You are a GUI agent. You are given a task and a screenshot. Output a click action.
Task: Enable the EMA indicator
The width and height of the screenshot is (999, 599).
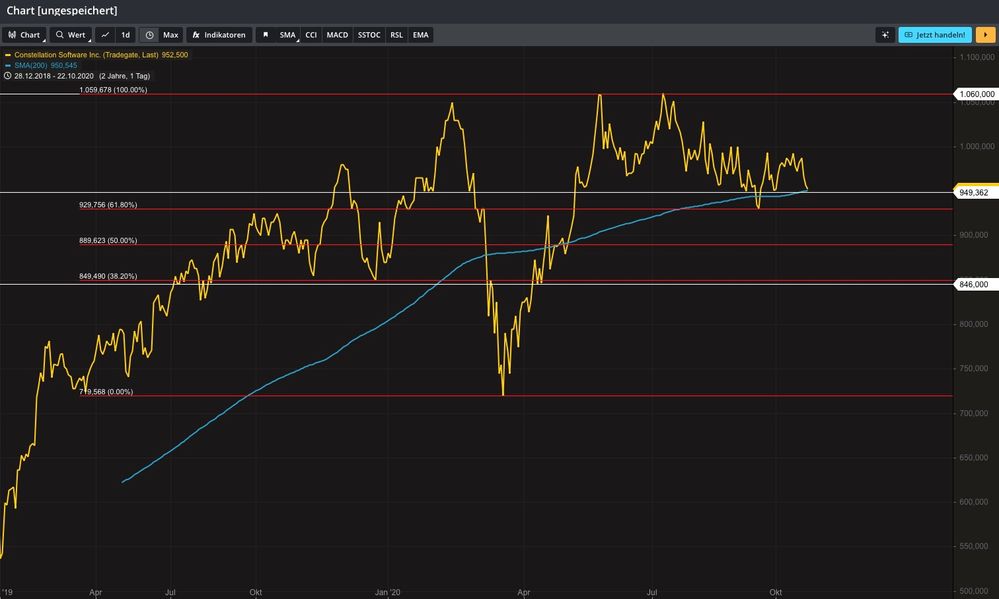(x=421, y=35)
